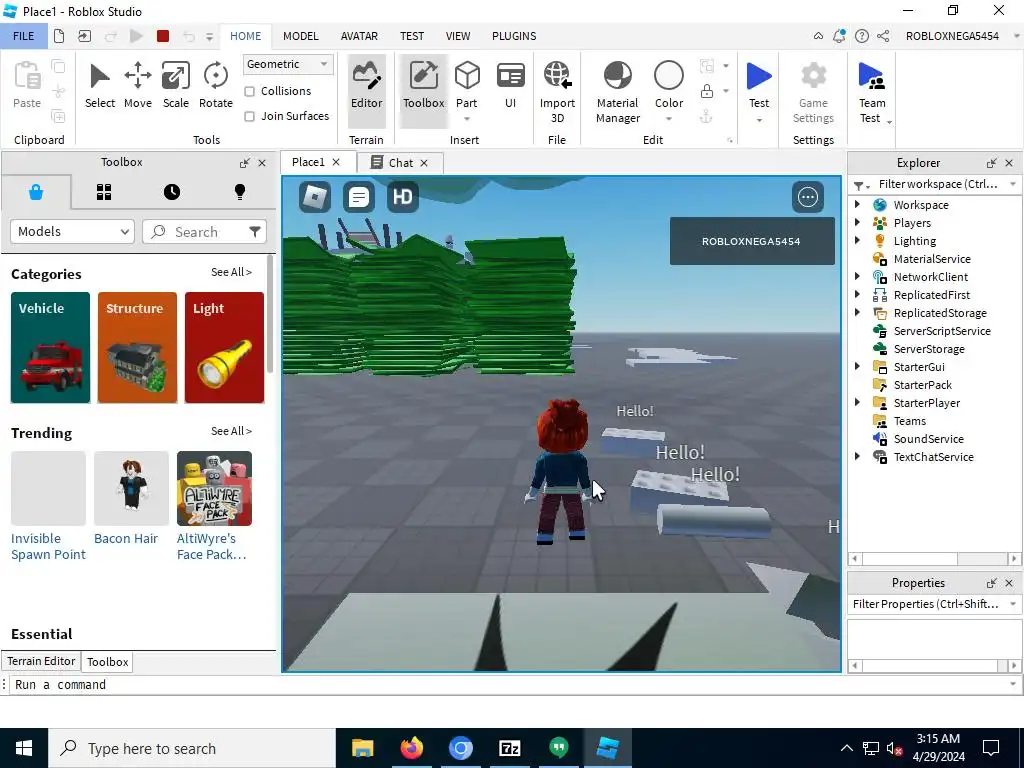Open the Toolbox Inventory grid tab
This screenshot has height=768, width=1024.
(x=104, y=192)
